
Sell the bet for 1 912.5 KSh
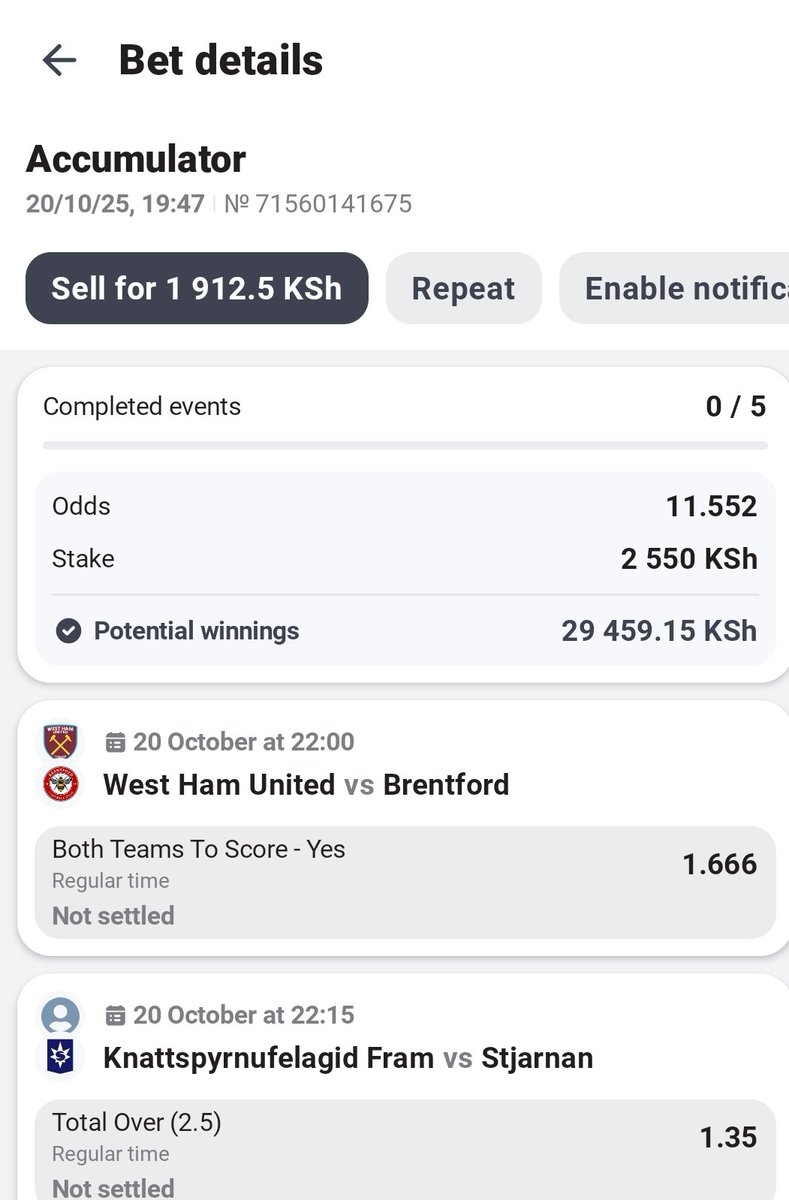point(197,288)
